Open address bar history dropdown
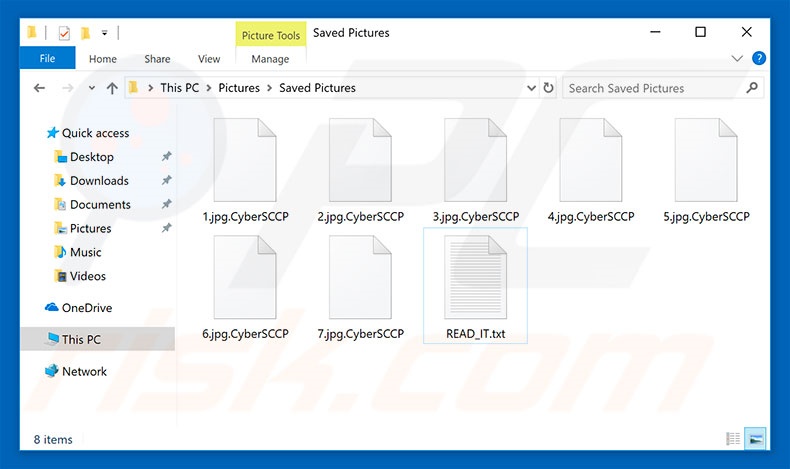Screen dimensions: 790x469 pos(530,88)
